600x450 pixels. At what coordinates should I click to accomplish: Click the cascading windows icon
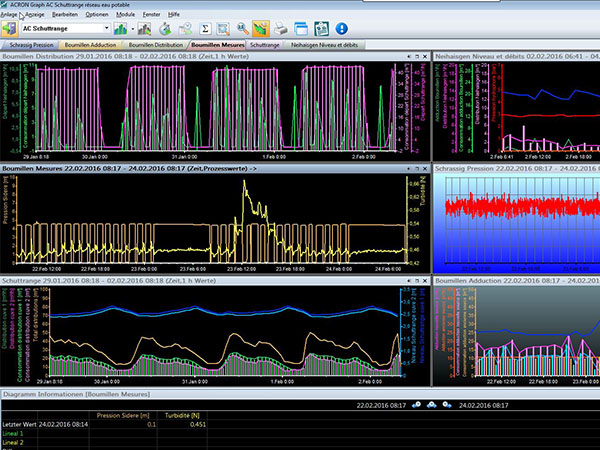click(x=301, y=29)
